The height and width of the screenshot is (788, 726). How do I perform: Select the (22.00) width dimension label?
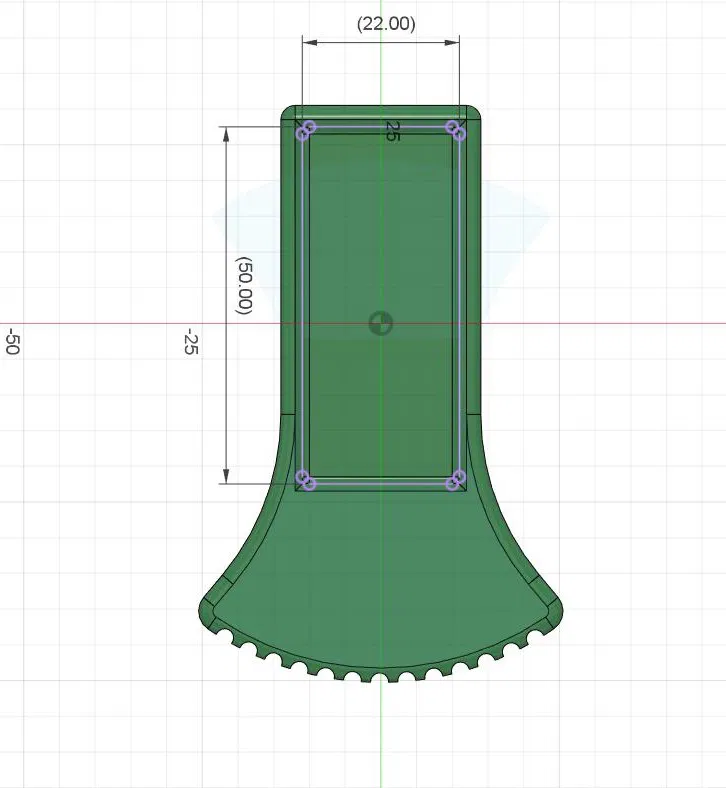[386, 24]
